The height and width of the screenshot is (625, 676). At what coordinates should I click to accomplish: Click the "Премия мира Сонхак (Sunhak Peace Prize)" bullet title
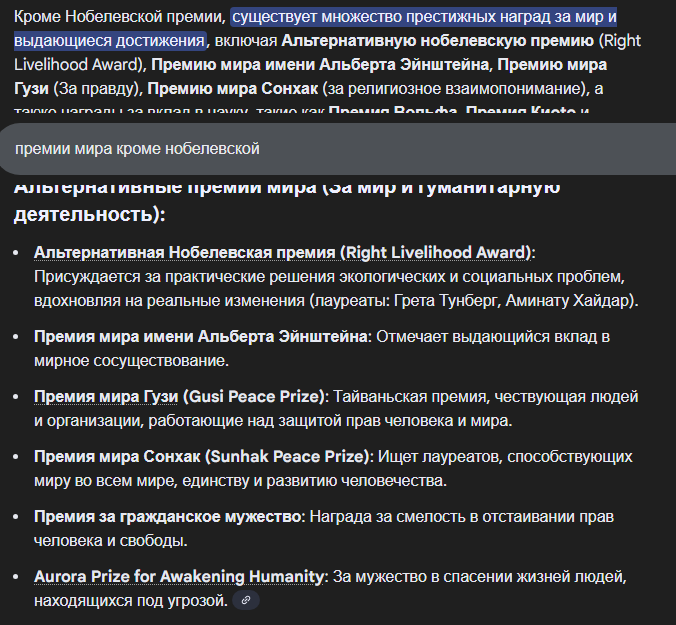[202, 457]
